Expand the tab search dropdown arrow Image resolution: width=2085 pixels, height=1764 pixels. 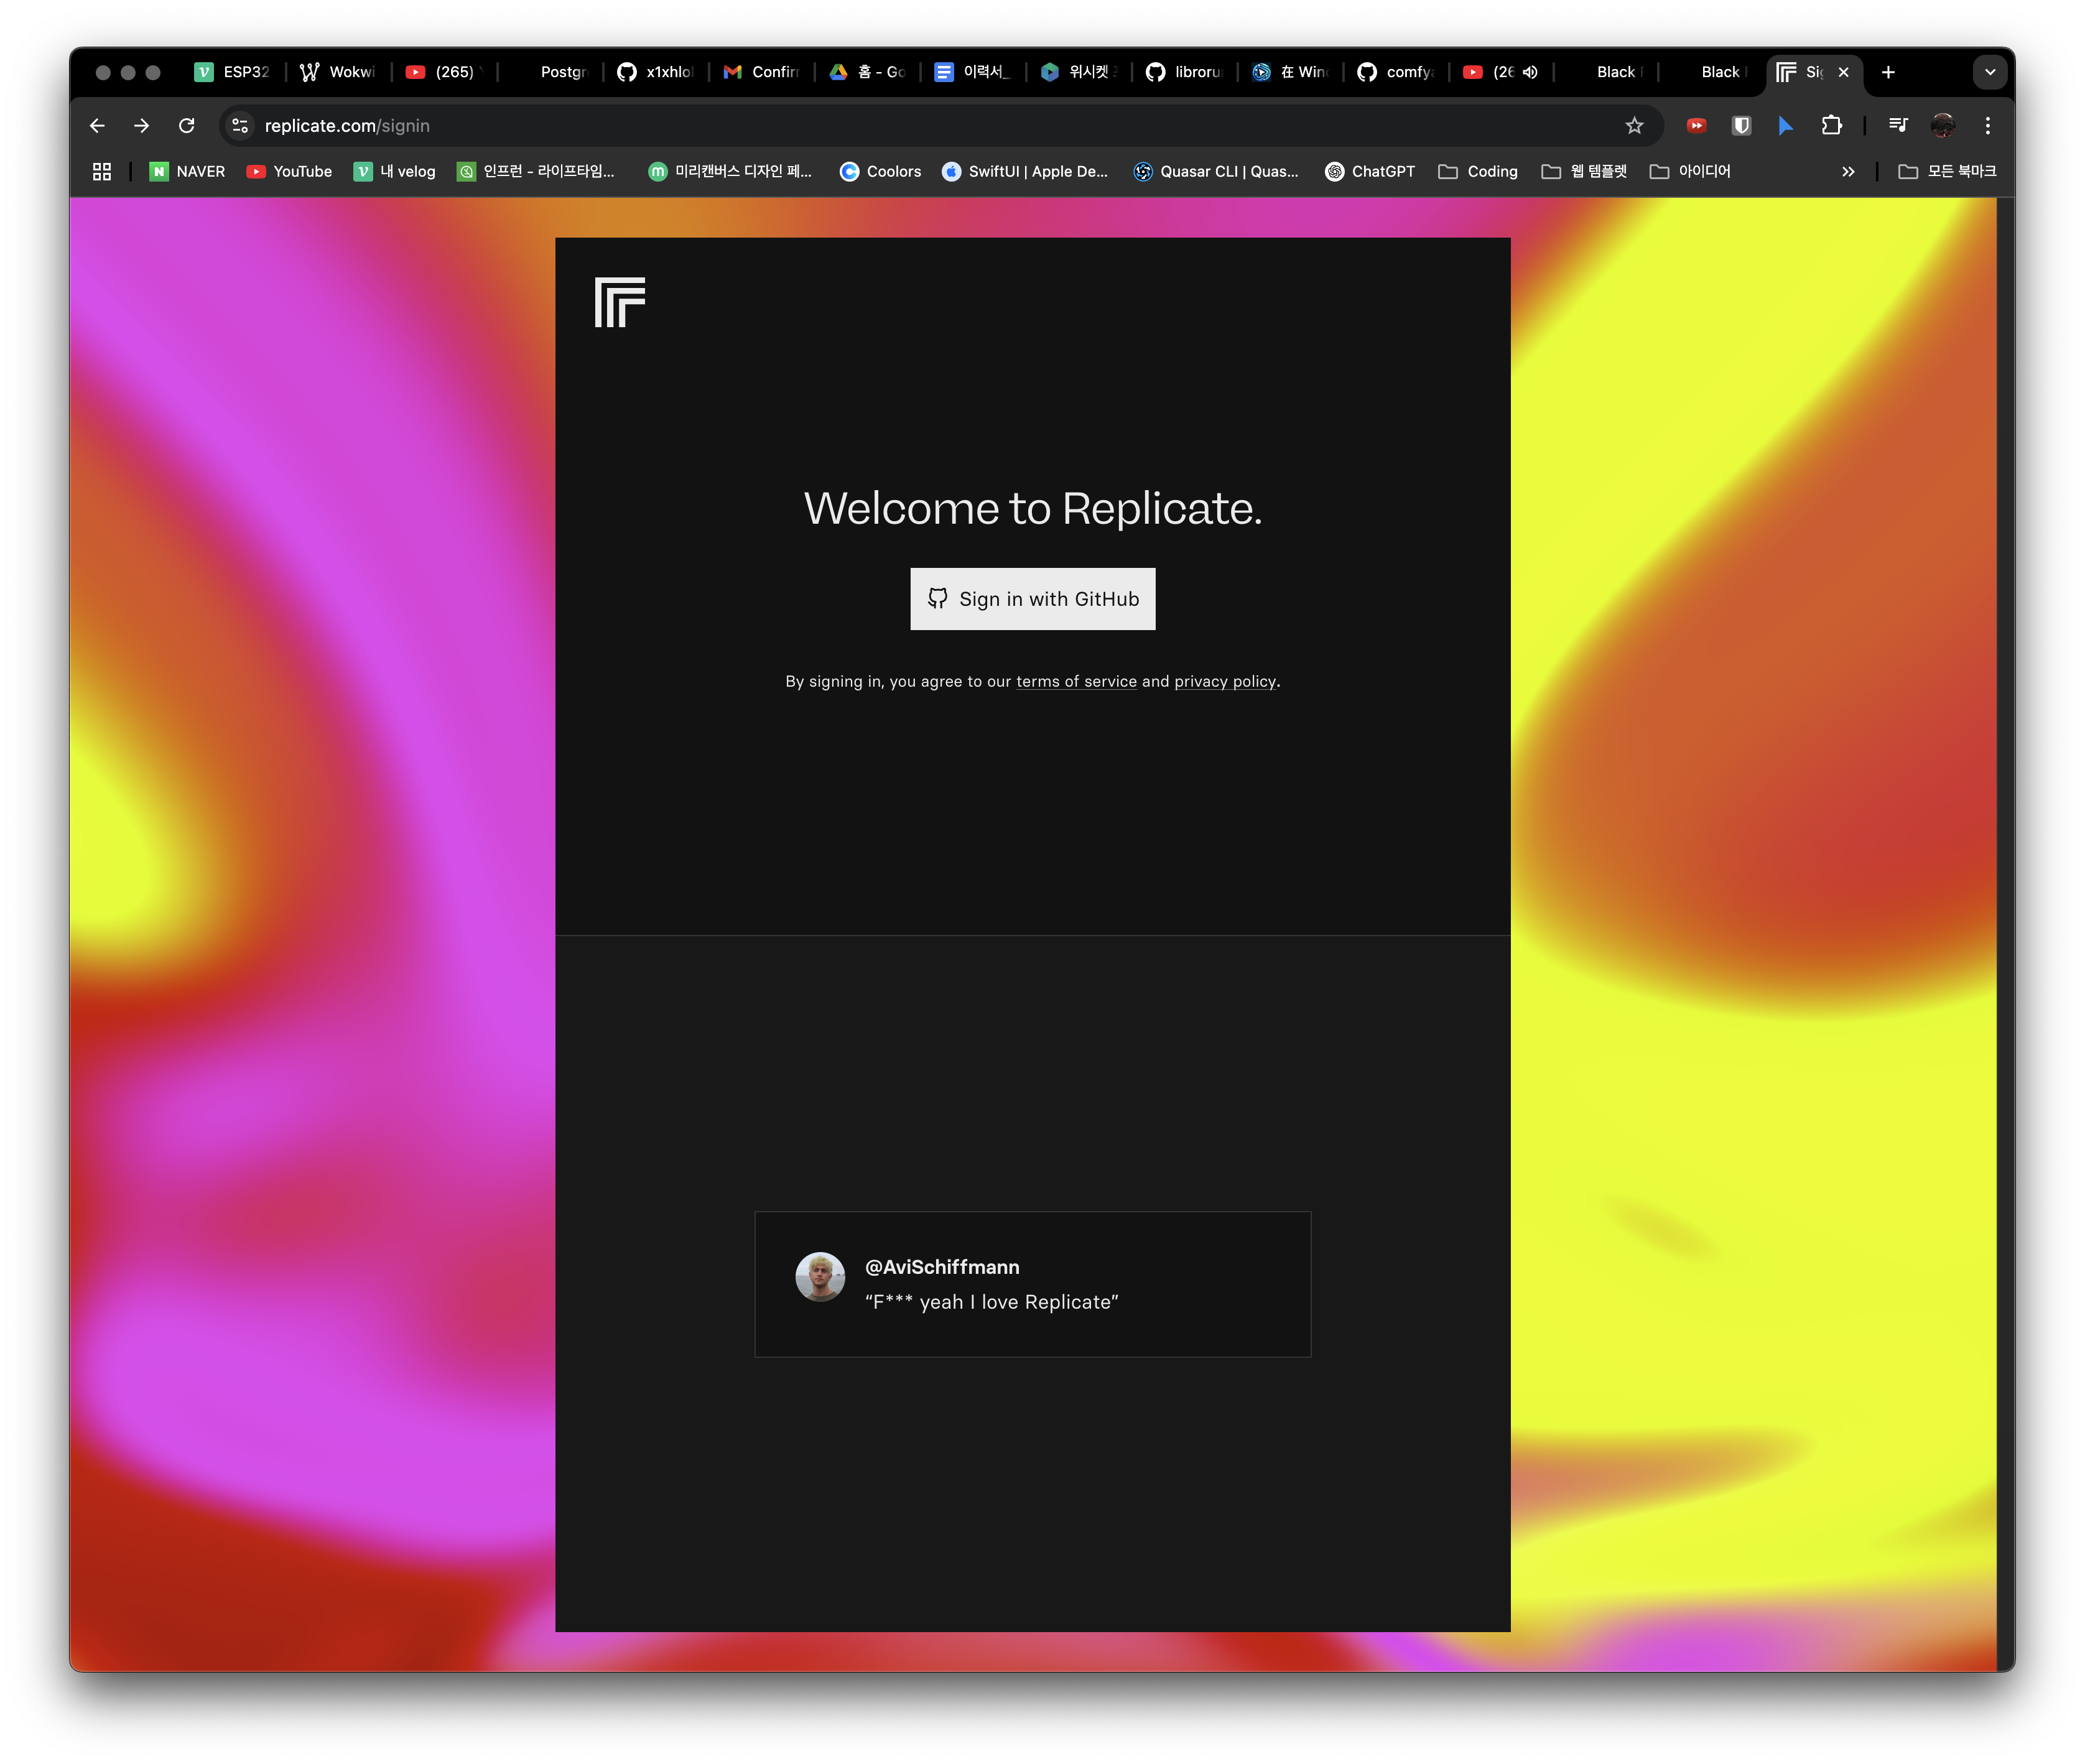(x=1989, y=72)
